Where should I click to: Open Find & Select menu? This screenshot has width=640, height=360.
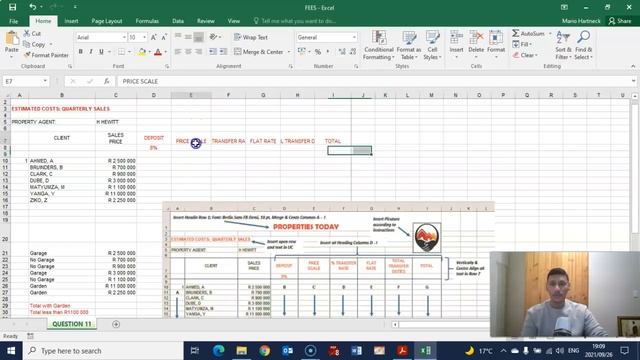tap(583, 45)
